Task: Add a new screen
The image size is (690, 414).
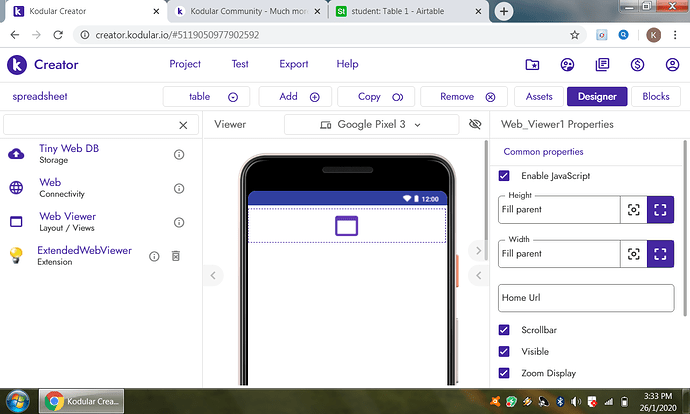Action: pyautogui.click(x=295, y=97)
